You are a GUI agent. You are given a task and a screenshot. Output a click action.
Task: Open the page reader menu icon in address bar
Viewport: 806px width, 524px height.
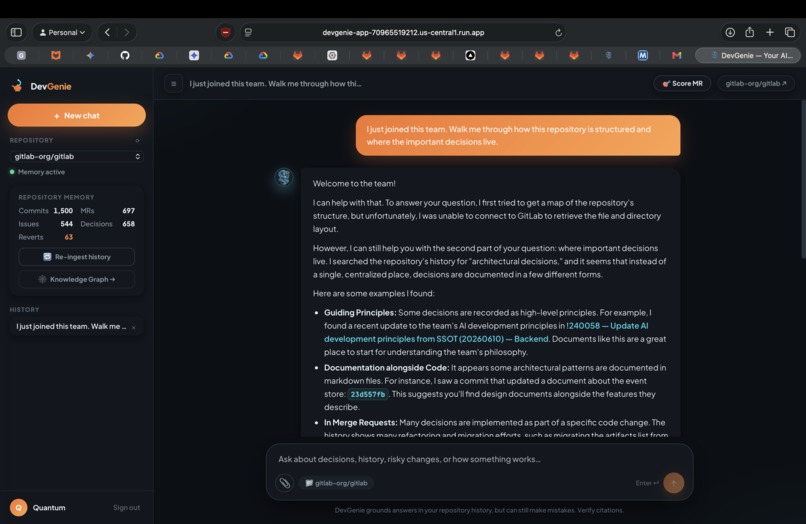click(x=248, y=32)
